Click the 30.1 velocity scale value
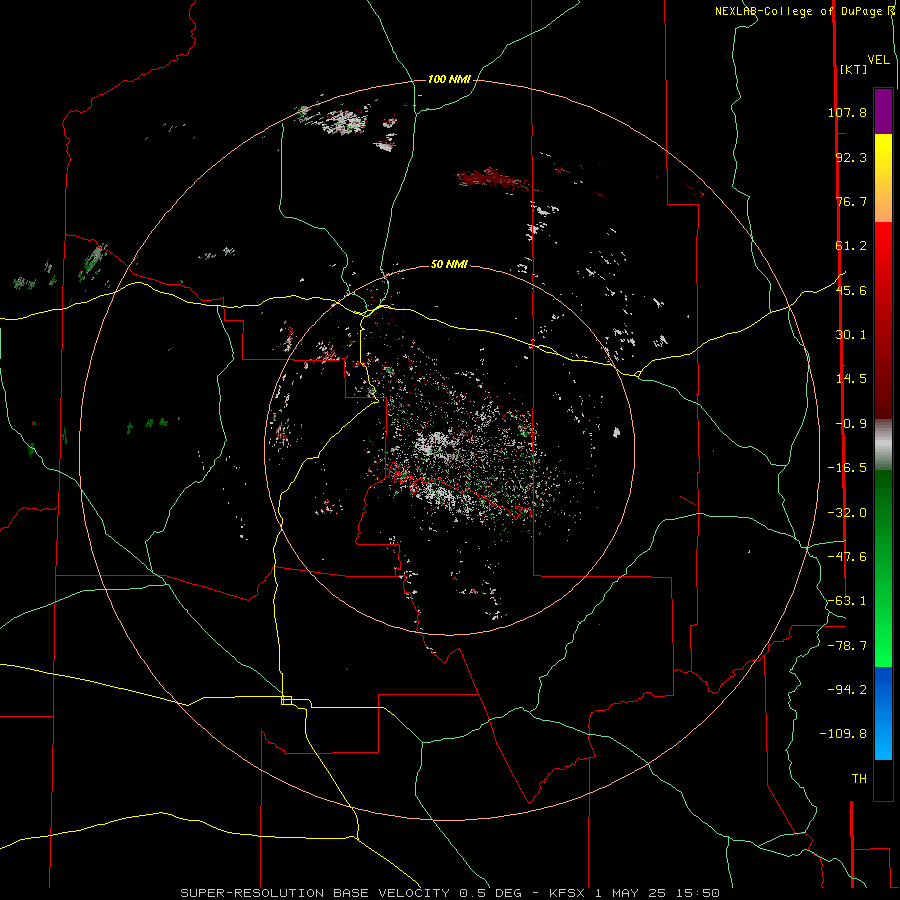 tap(851, 335)
